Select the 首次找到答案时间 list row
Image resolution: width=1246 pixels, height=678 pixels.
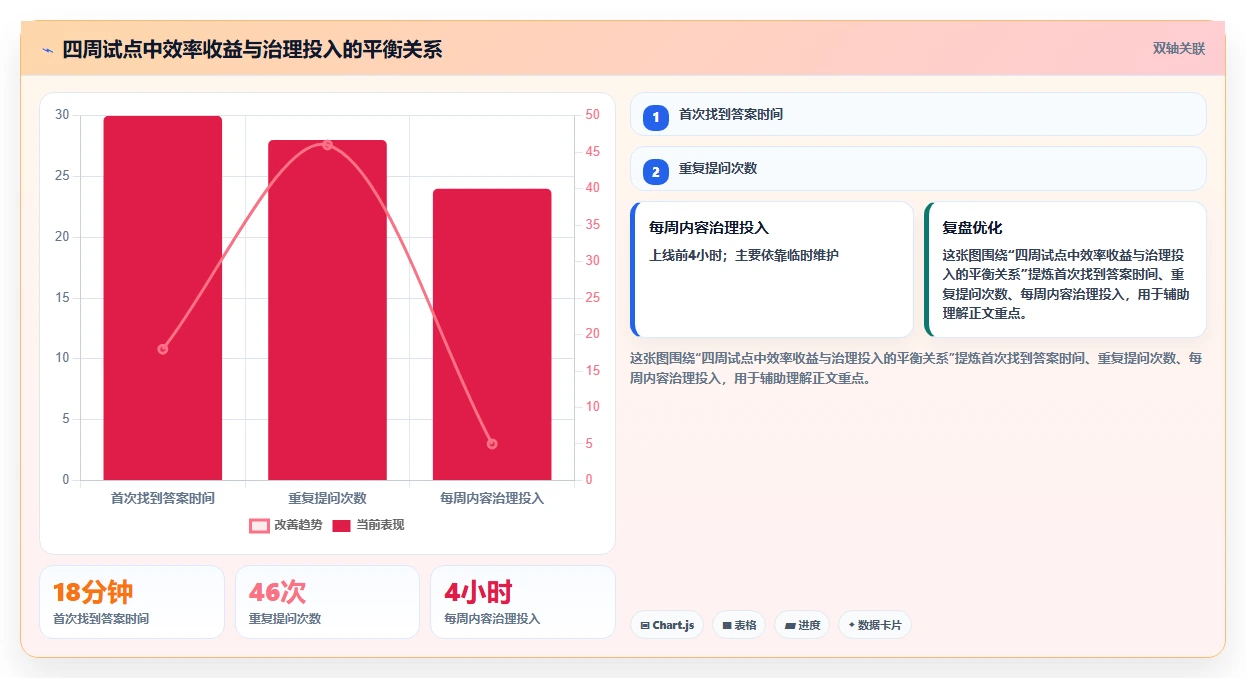point(918,114)
